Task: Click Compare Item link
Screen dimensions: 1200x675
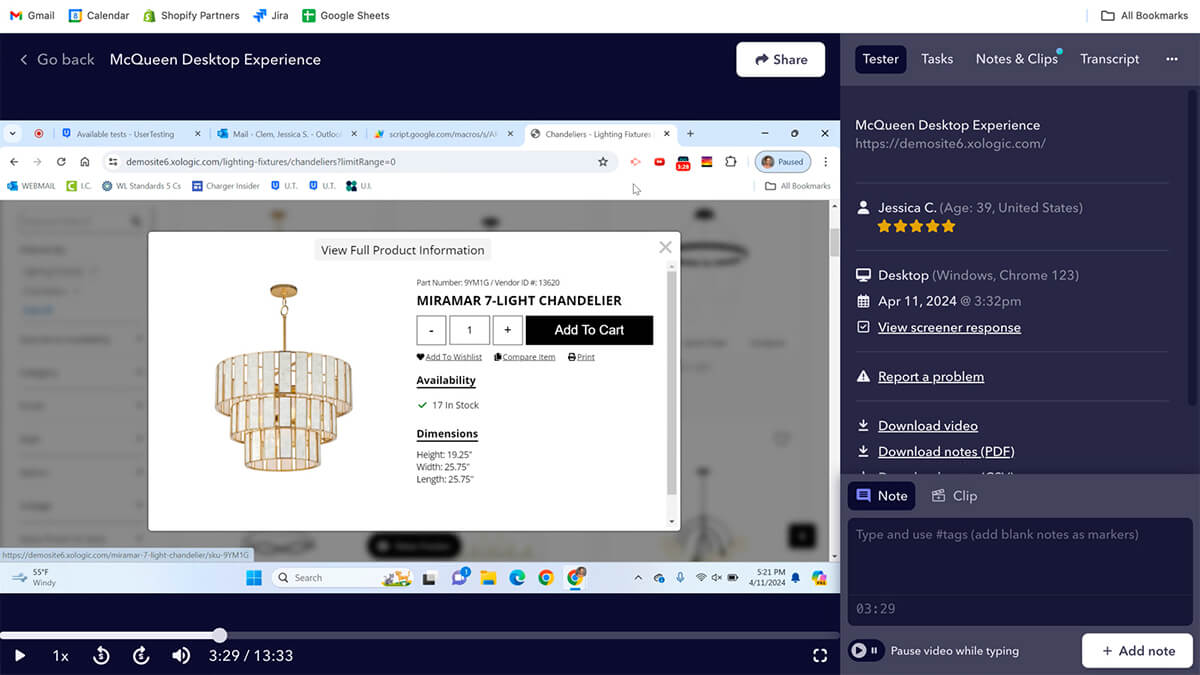Action: click(524, 357)
